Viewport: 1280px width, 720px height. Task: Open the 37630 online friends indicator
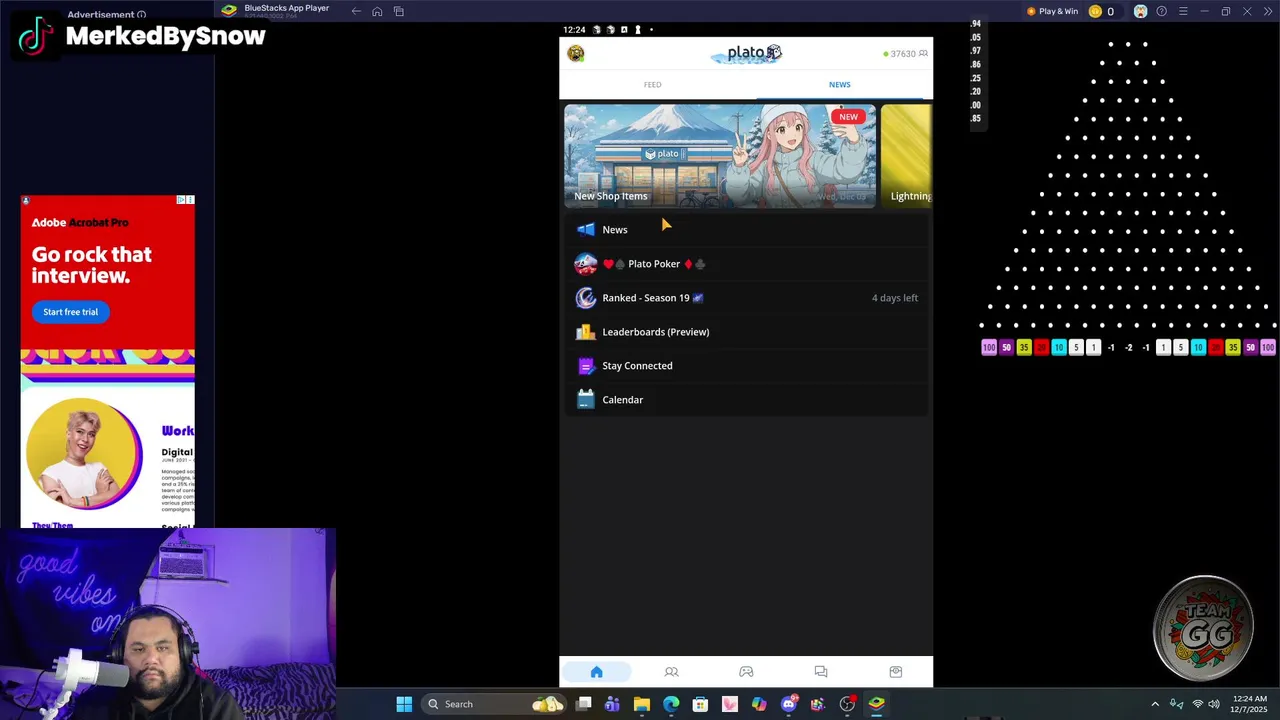click(905, 54)
